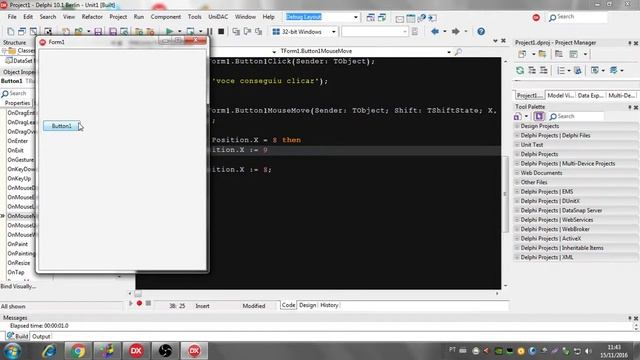Open the Back arrow history dropdown

[444, 31]
